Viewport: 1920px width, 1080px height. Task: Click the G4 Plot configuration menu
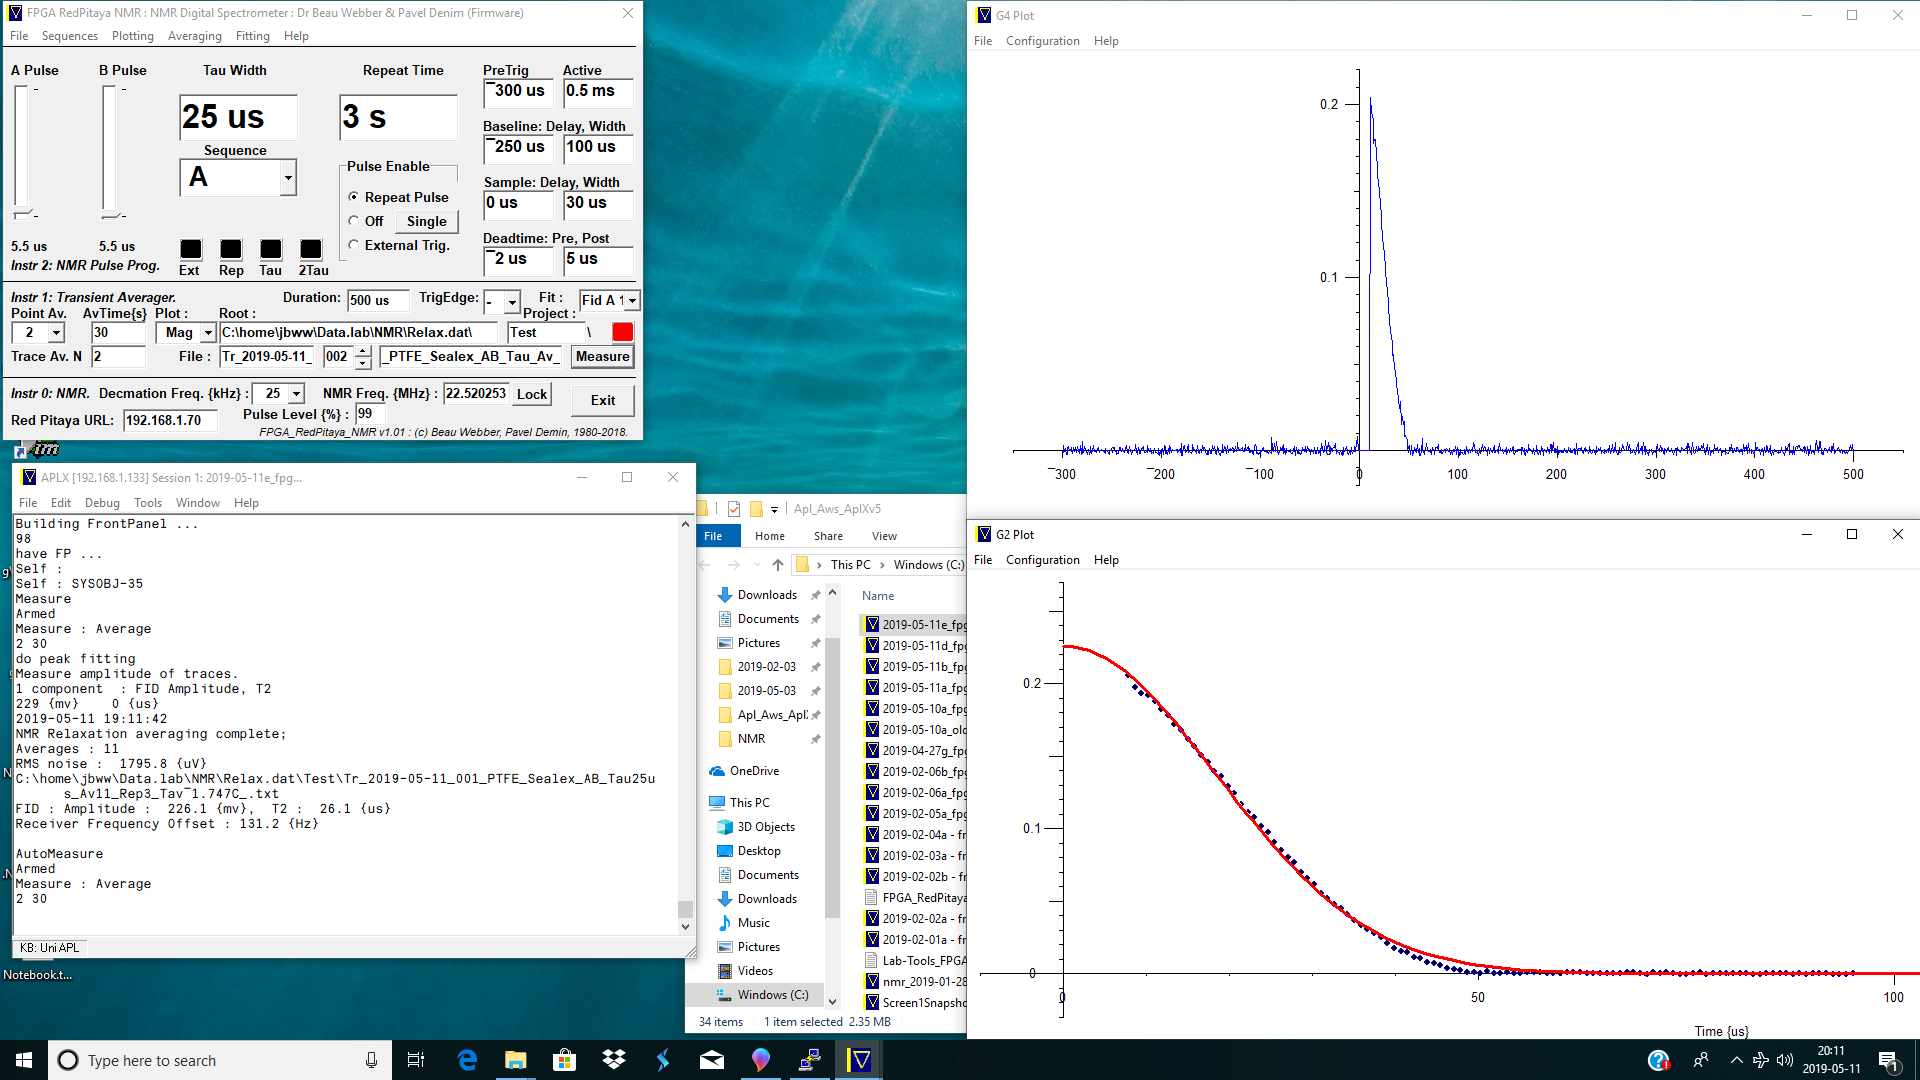click(x=1043, y=41)
